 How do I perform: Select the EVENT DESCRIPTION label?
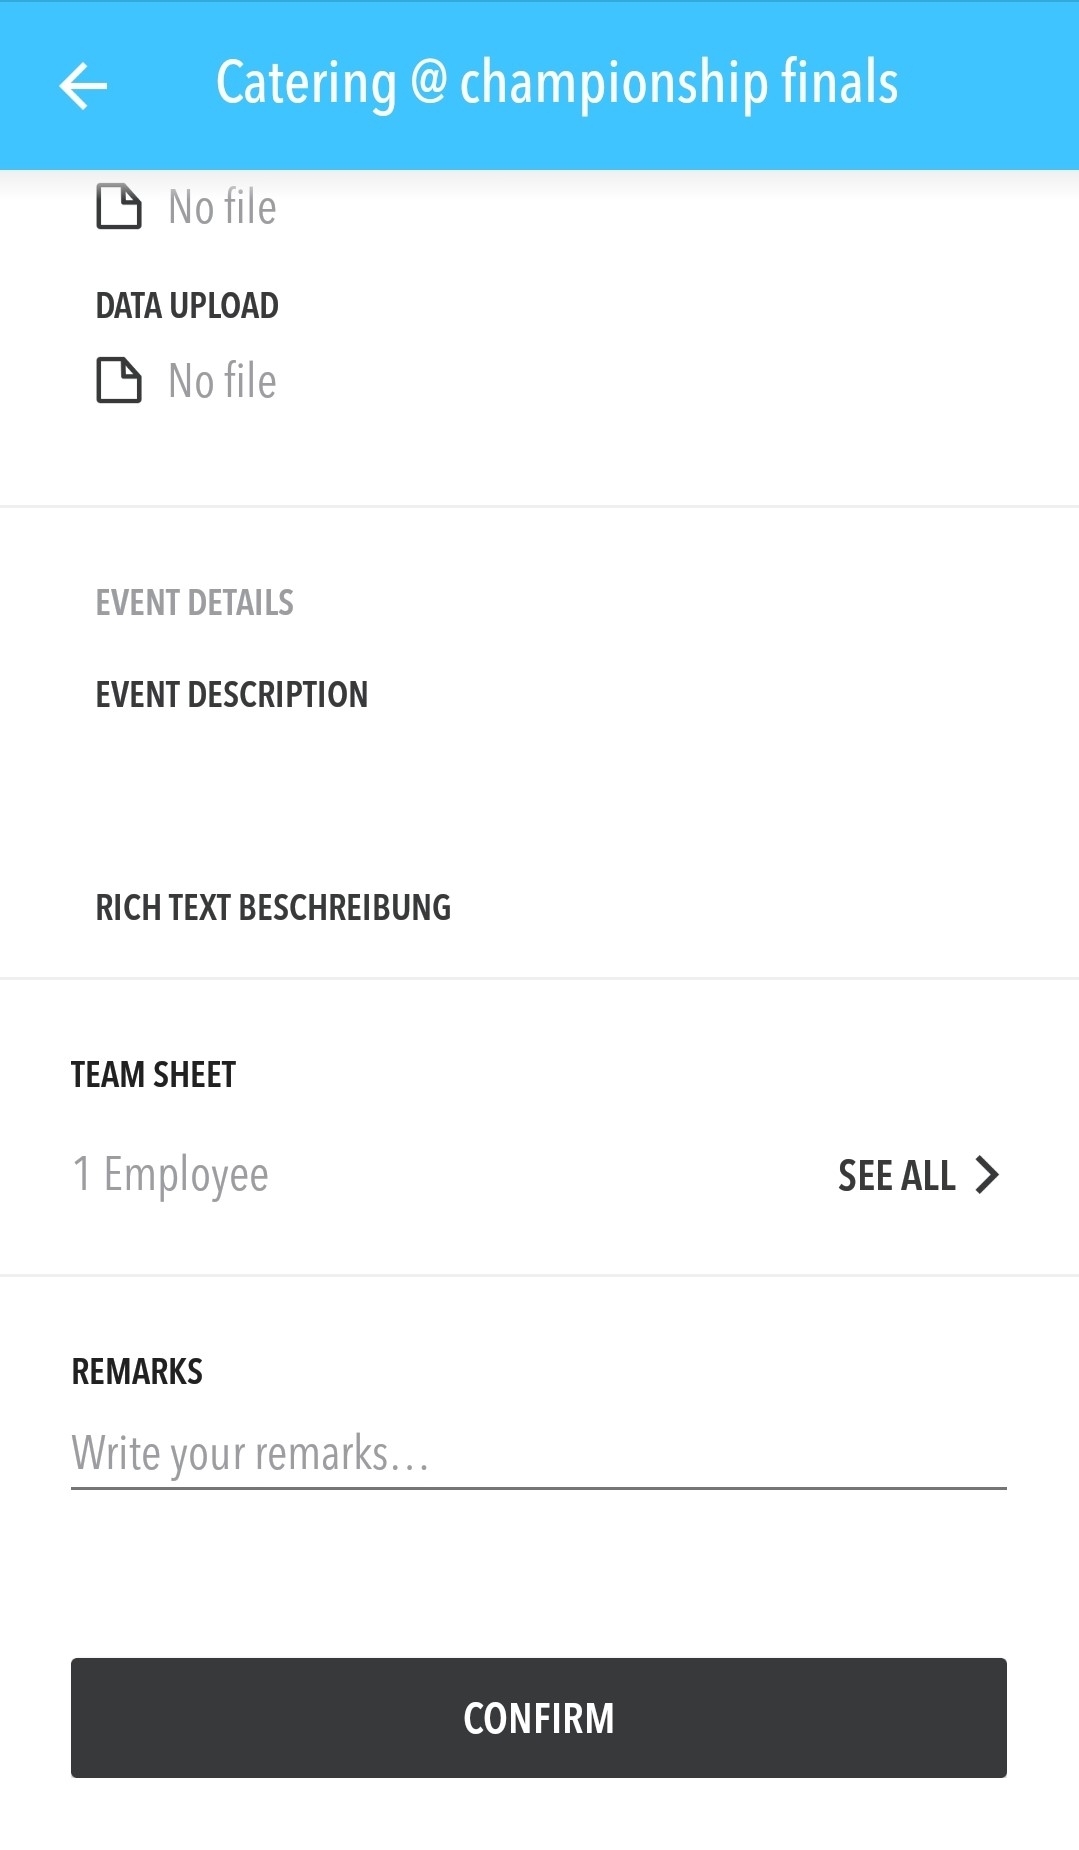tap(232, 695)
